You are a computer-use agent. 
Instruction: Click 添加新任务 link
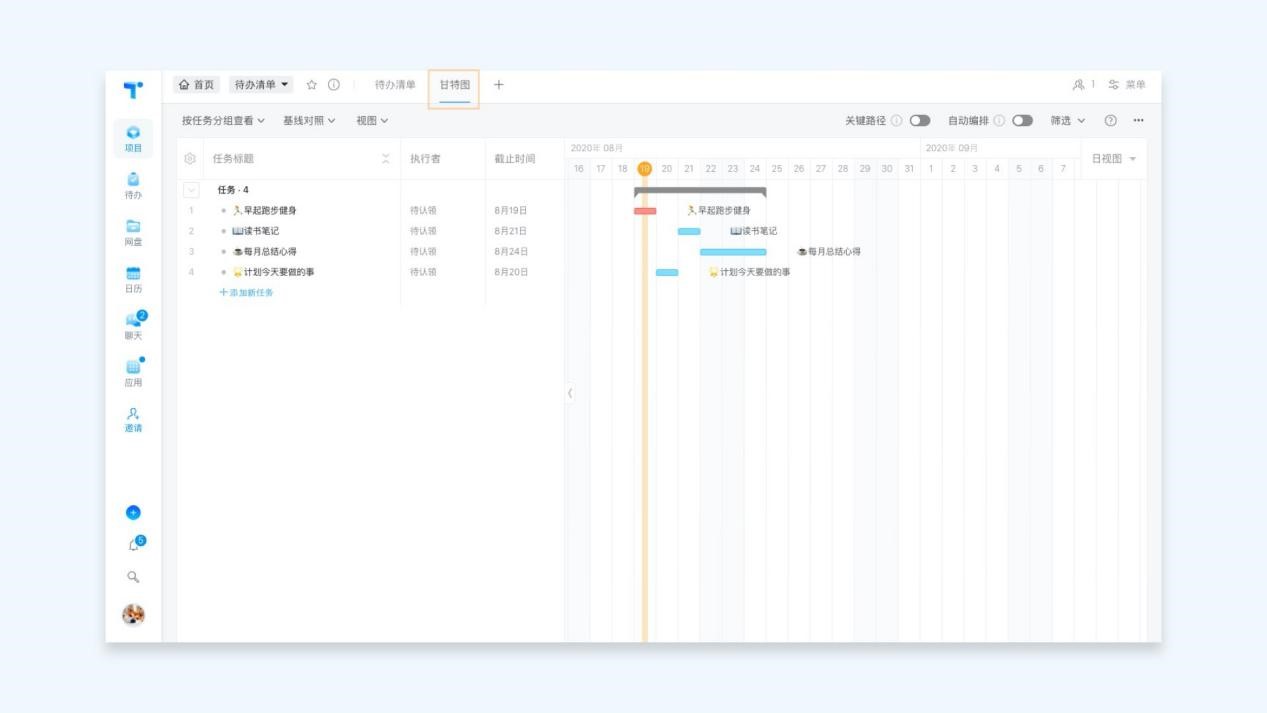click(246, 293)
